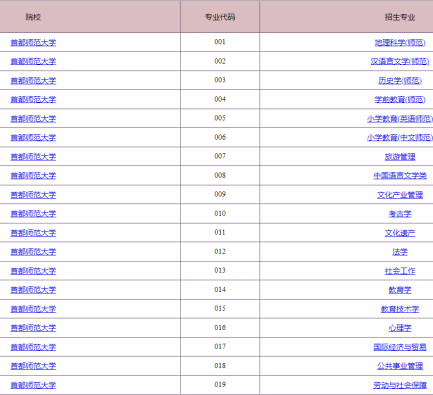This screenshot has height=395, width=433.
Task: Open the 汉语言文学(师范) major link
Action: point(400,61)
